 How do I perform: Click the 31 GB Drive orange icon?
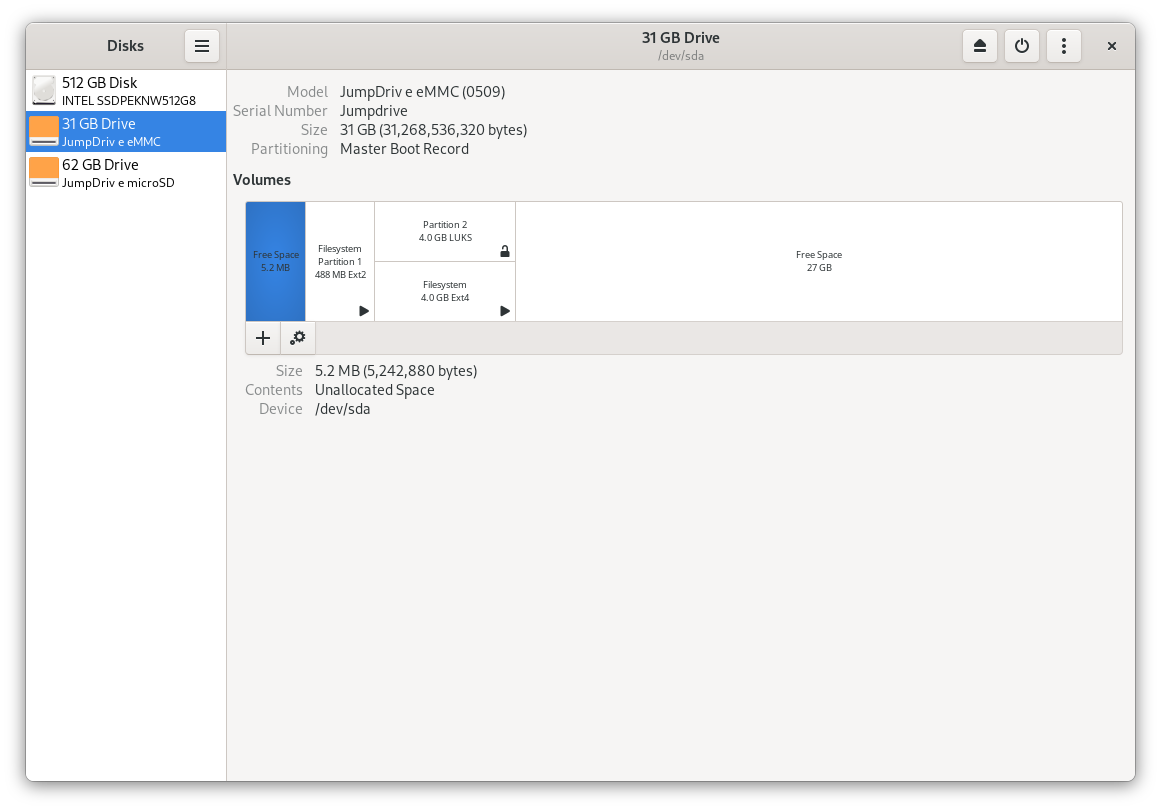44,131
